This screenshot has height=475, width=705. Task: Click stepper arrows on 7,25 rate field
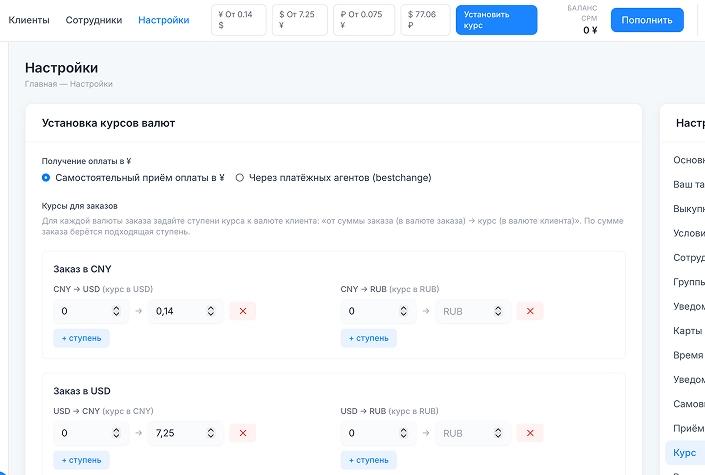[211, 433]
